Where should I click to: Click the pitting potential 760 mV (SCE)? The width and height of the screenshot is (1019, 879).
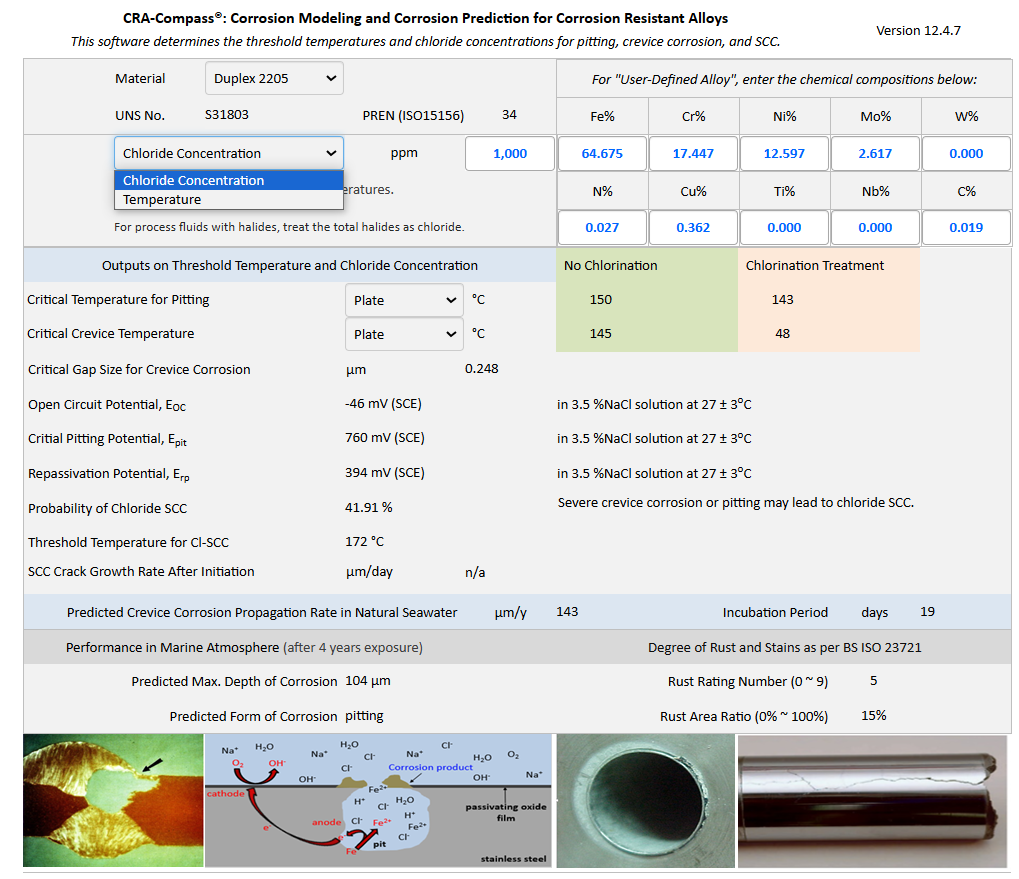pyautogui.click(x=385, y=439)
